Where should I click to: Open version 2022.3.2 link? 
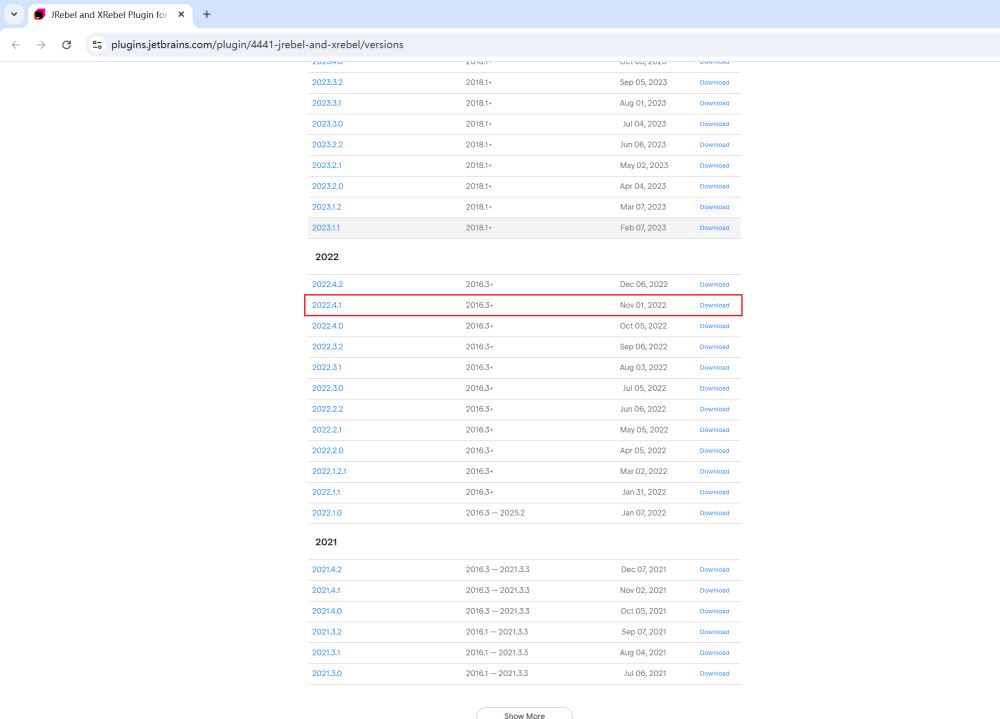coord(327,347)
